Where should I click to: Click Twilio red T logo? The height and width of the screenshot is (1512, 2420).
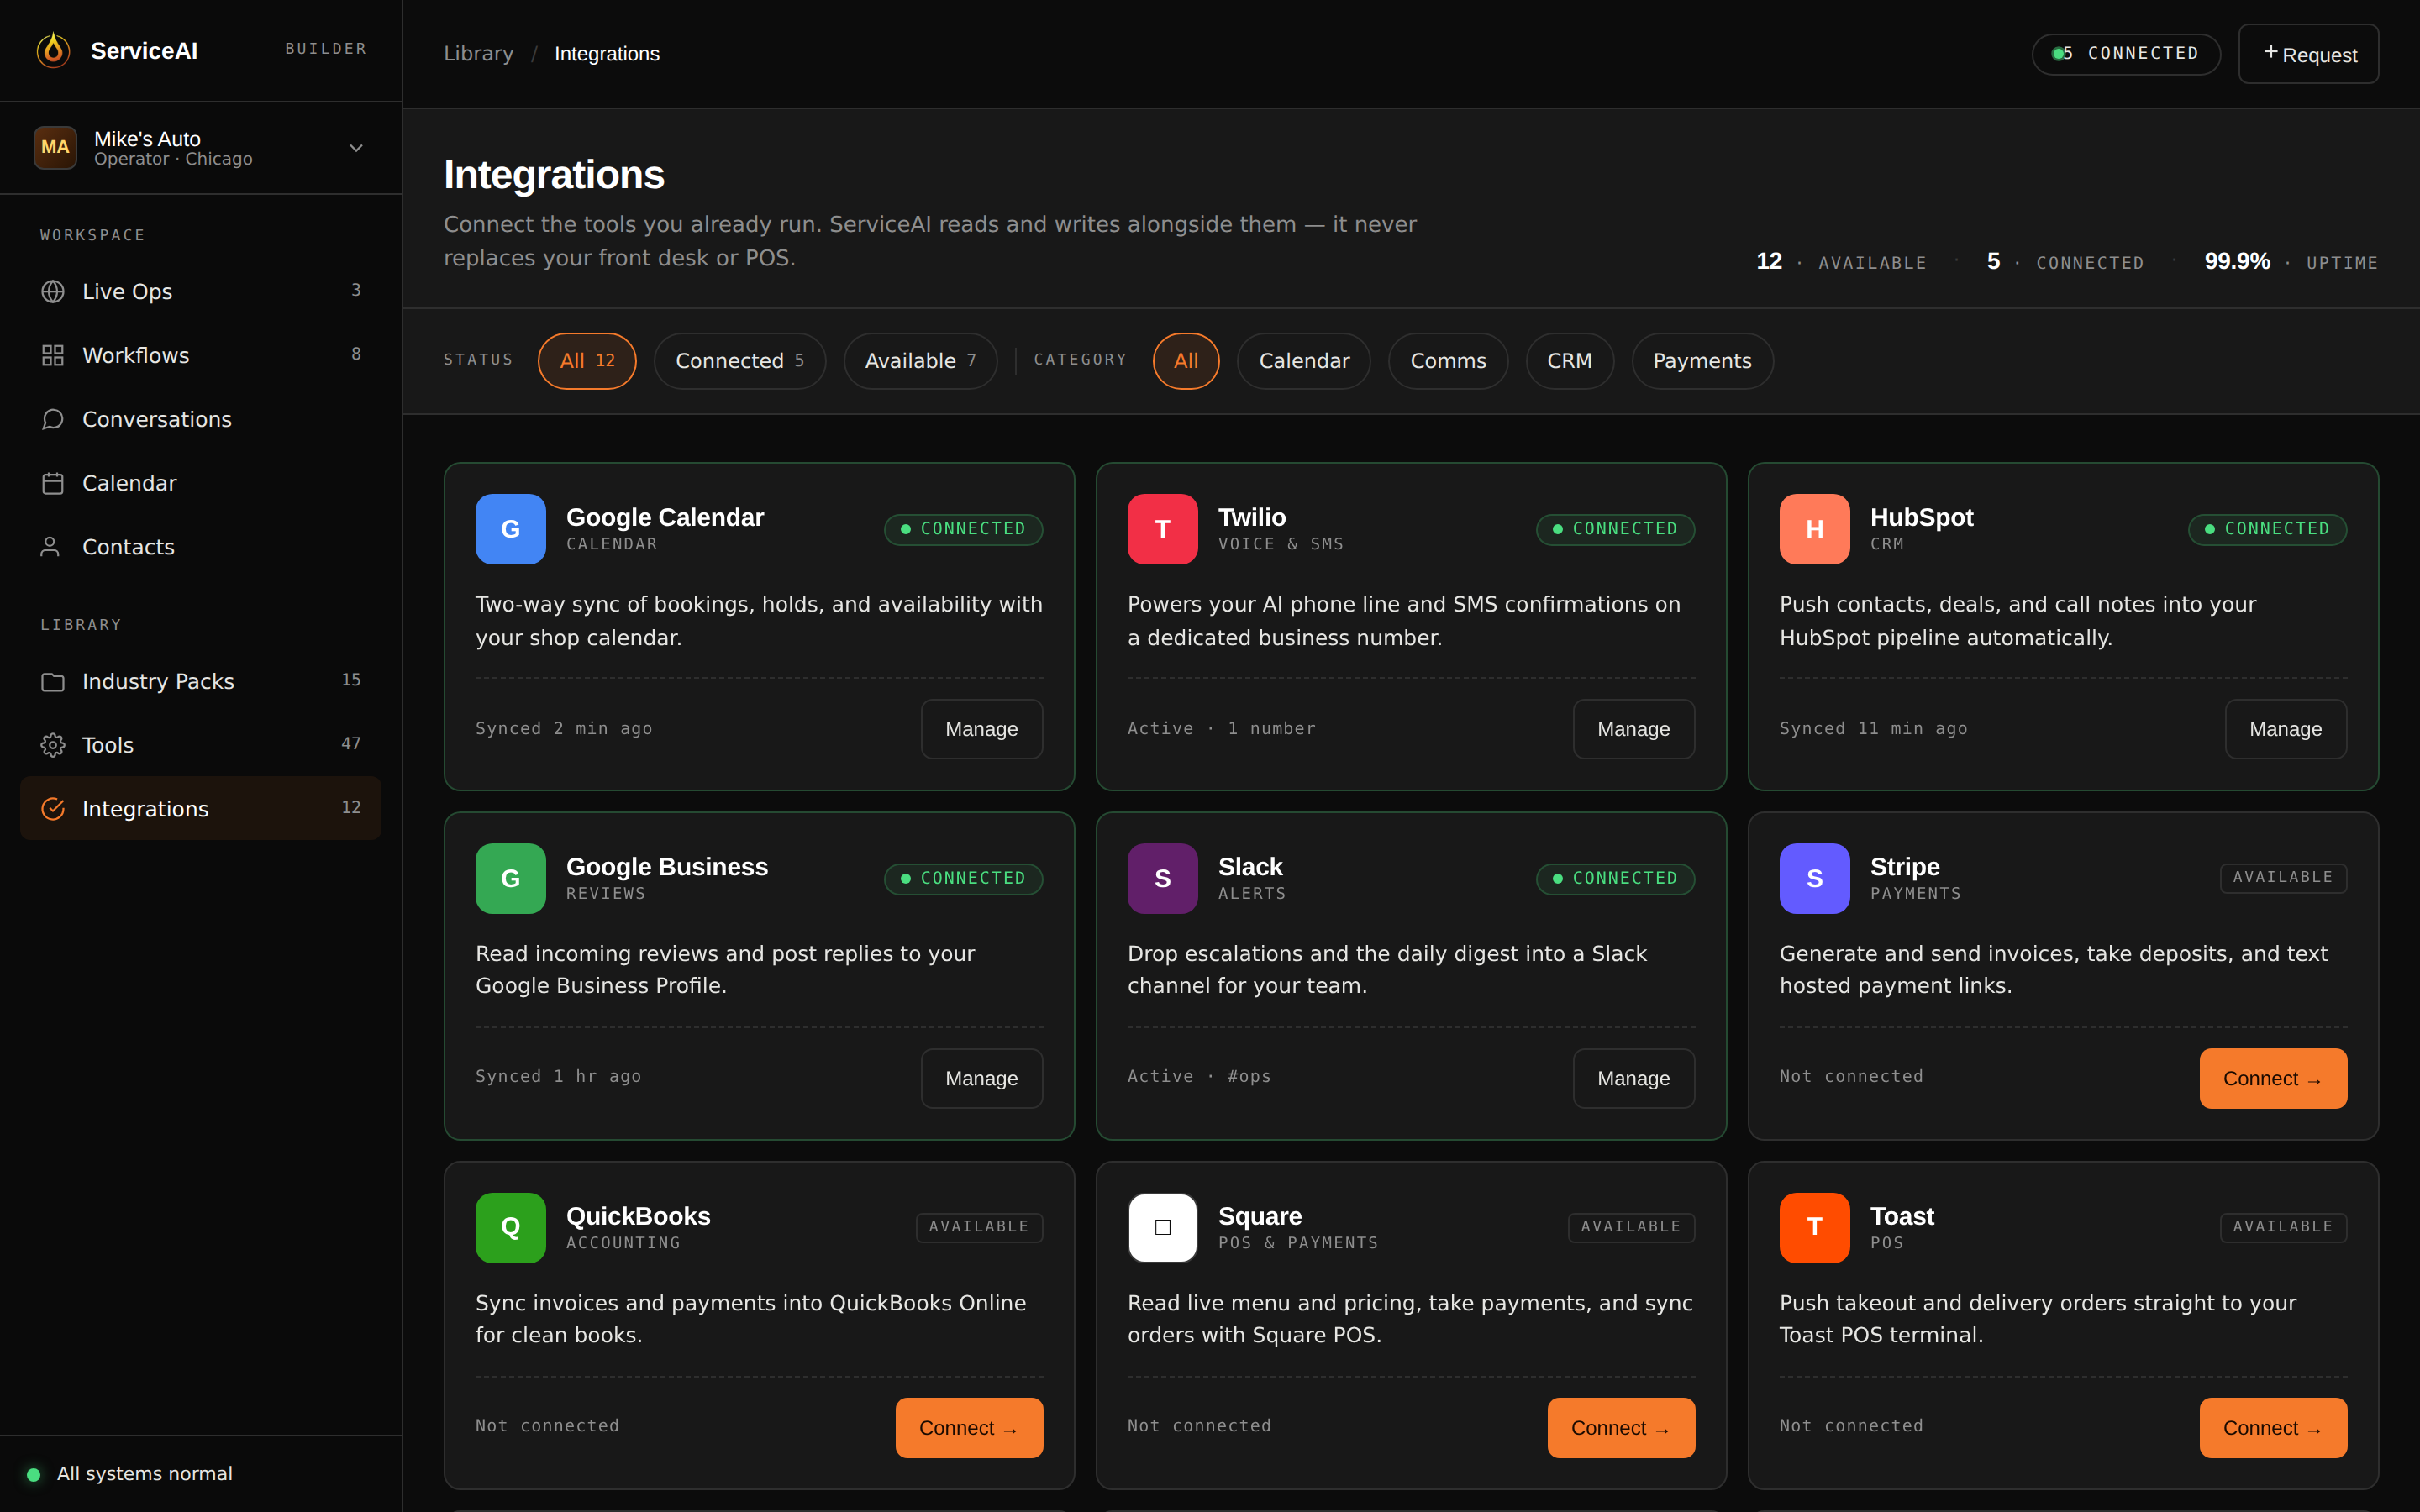1163,529
